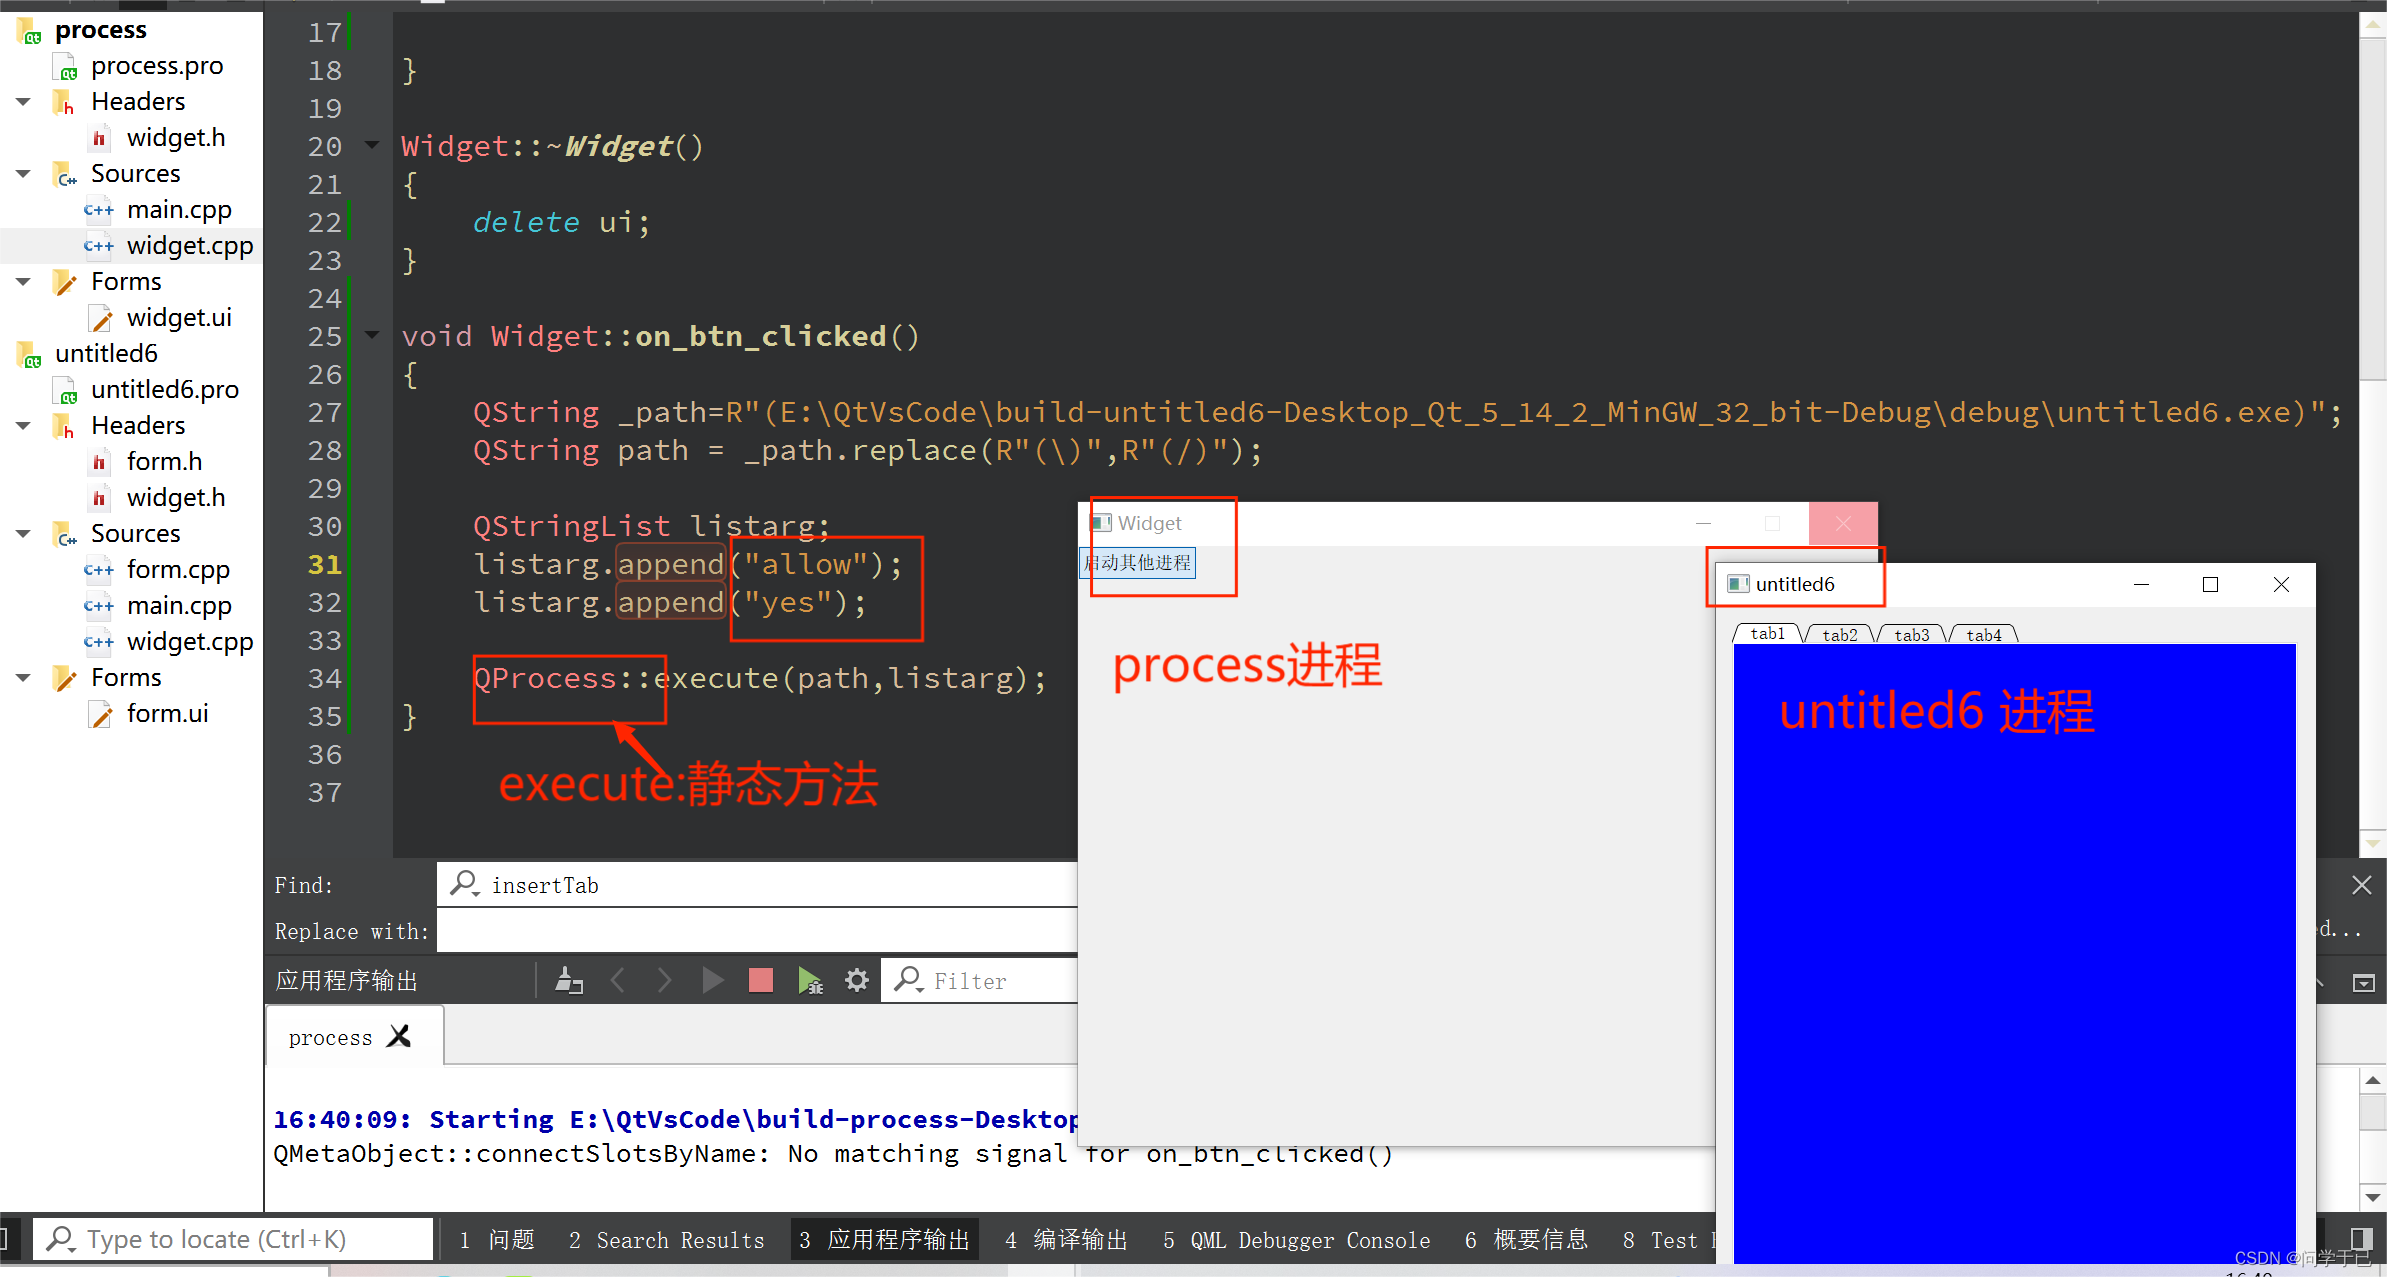Image resolution: width=2387 pixels, height=1277 pixels.
Task: Collapse the untitled6 Headers folder
Action: (x=23, y=425)
